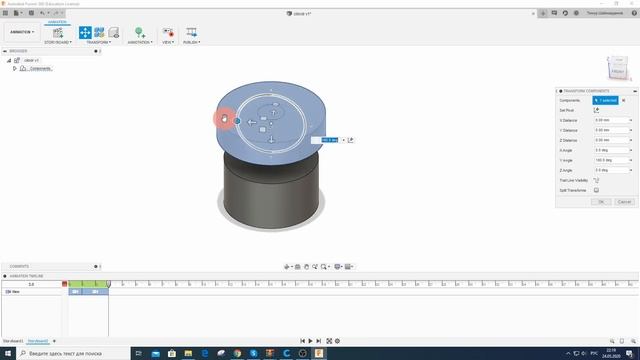
Task: Add a new storyboard plus button
Action: pos(54,341)
